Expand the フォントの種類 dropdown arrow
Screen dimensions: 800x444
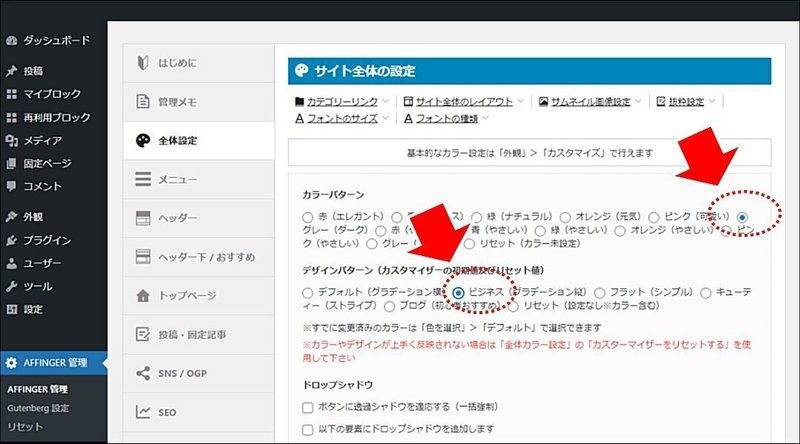485,118
